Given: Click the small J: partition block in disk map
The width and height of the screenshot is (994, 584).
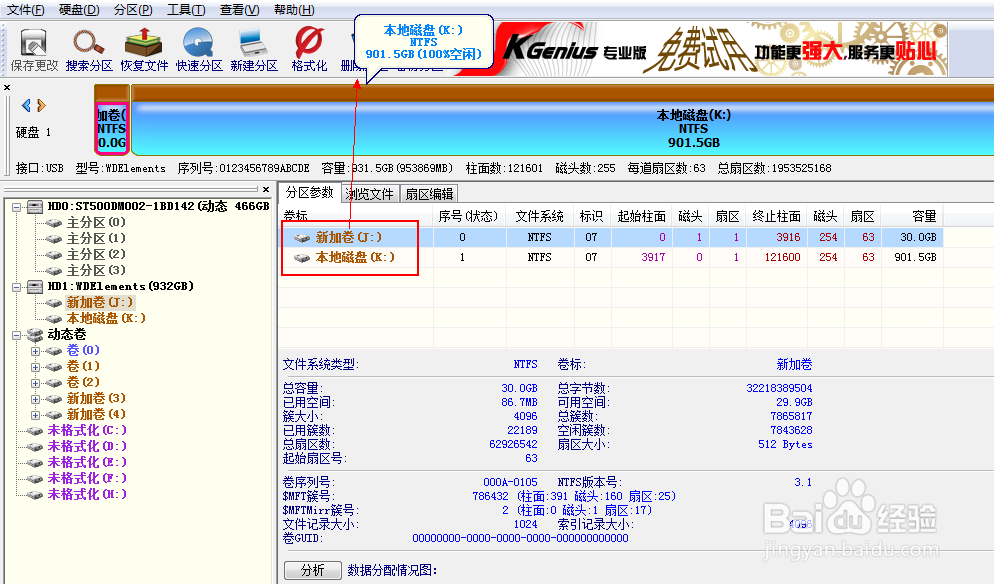Looking at the screenshot, I should (112, 129).
